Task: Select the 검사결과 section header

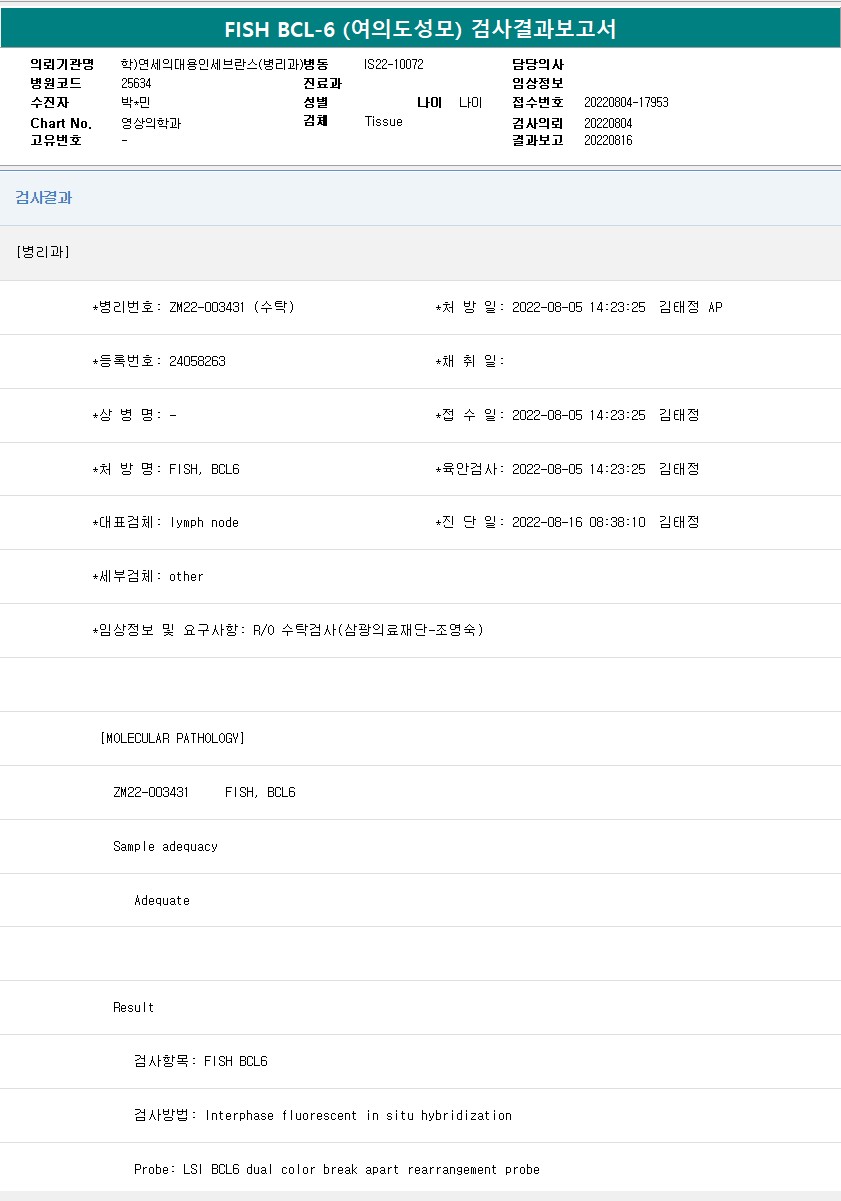Action: [43, 198]
